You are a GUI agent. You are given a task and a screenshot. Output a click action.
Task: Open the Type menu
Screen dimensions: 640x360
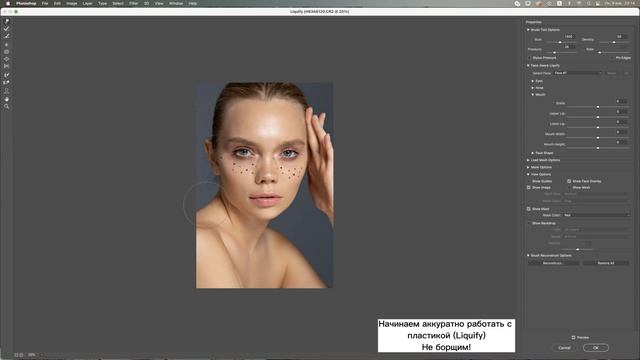(102, 3)
